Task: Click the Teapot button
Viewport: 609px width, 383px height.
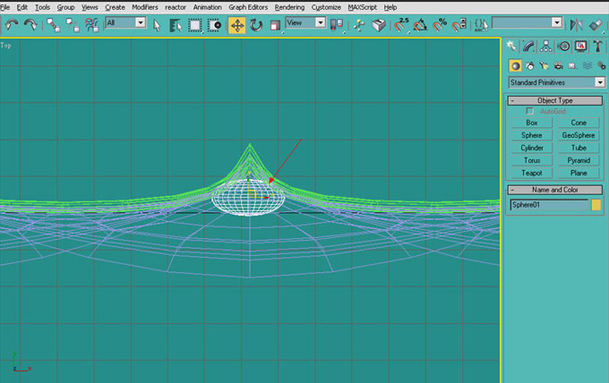Action: pos(532,173)
